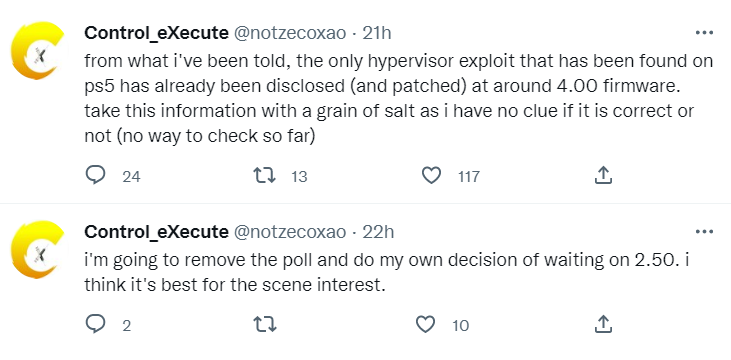Open Control_eXecute name on the second tweet

point(156,232)
